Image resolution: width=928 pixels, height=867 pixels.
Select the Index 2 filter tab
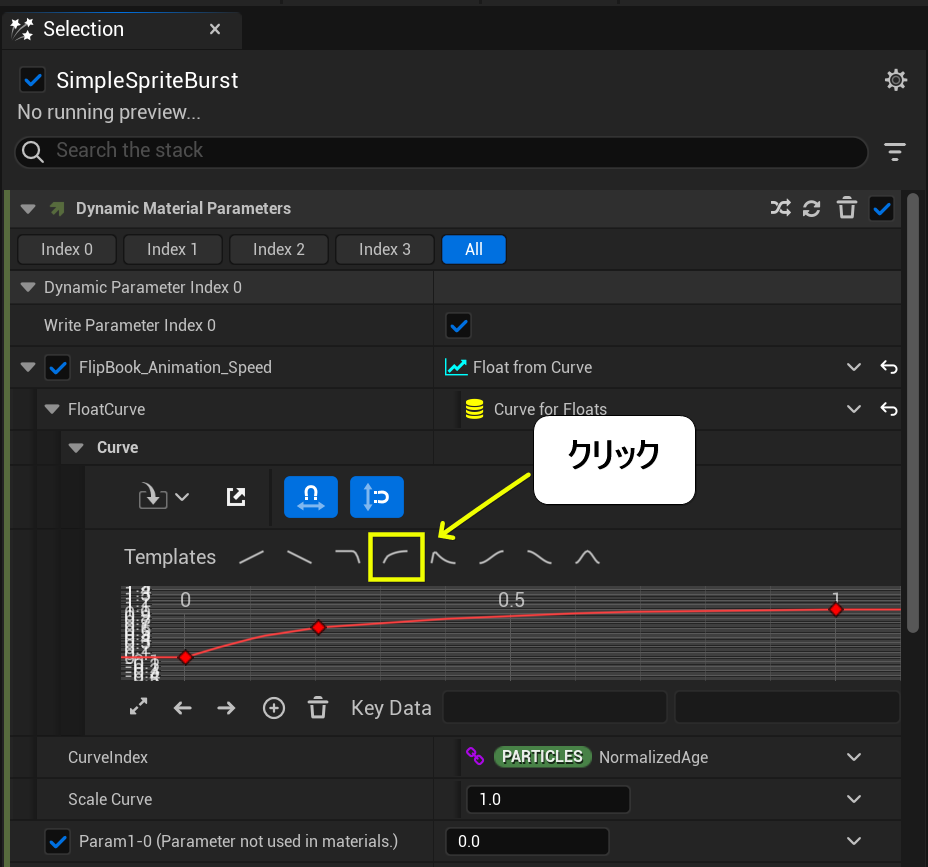[279, 249]
